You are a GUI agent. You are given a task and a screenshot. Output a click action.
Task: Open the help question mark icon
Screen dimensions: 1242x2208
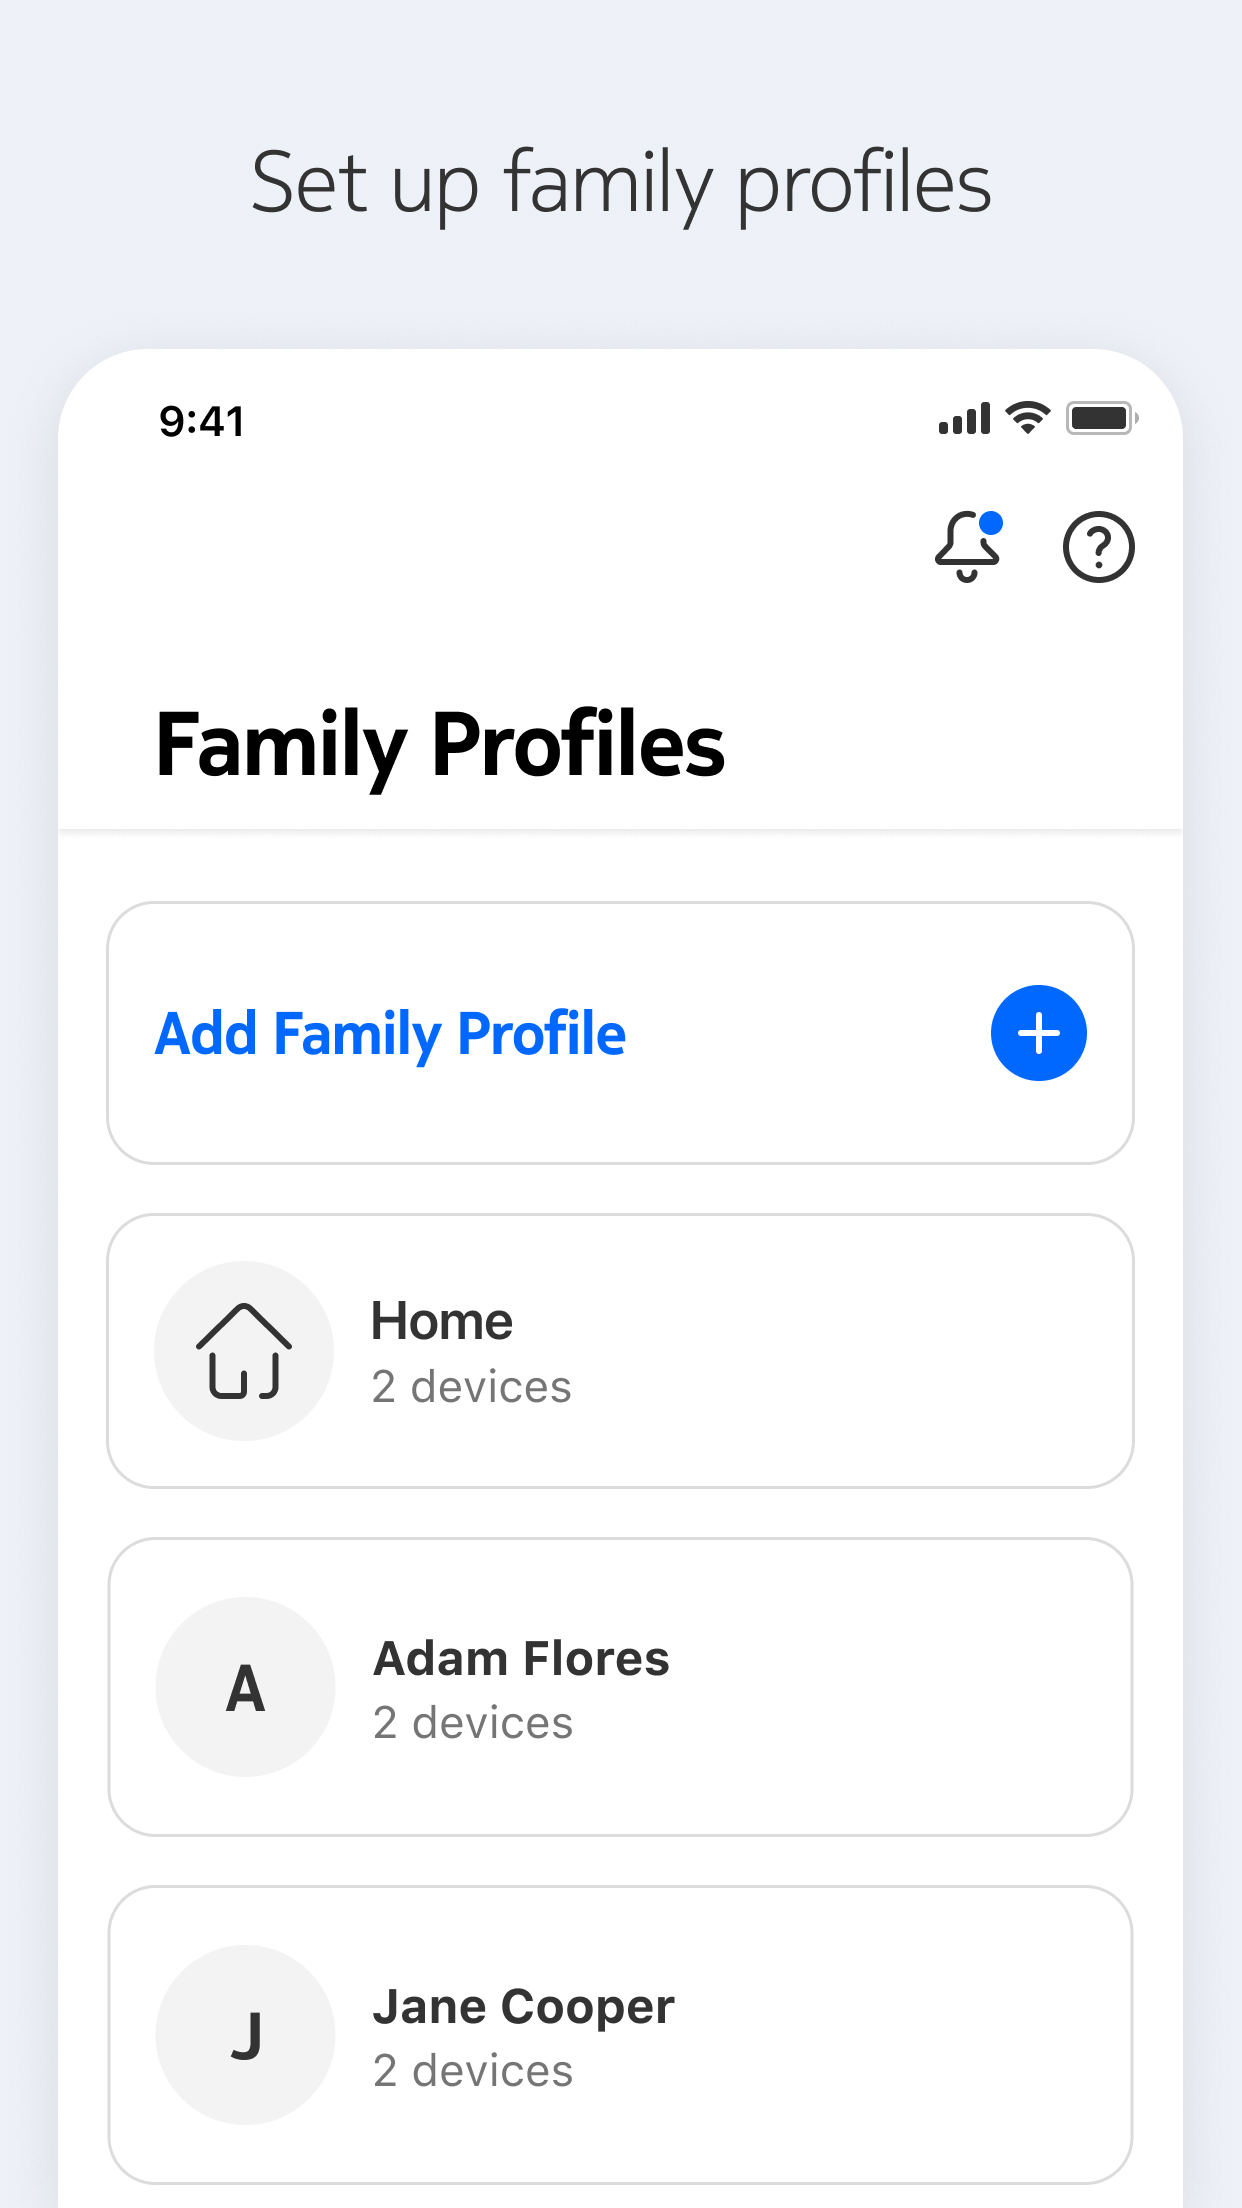1098,547
